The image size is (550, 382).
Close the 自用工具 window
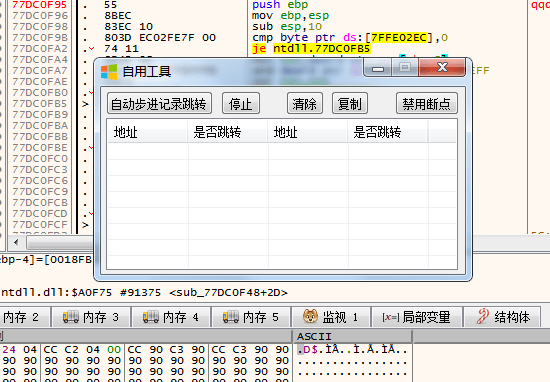pos(442,67)
